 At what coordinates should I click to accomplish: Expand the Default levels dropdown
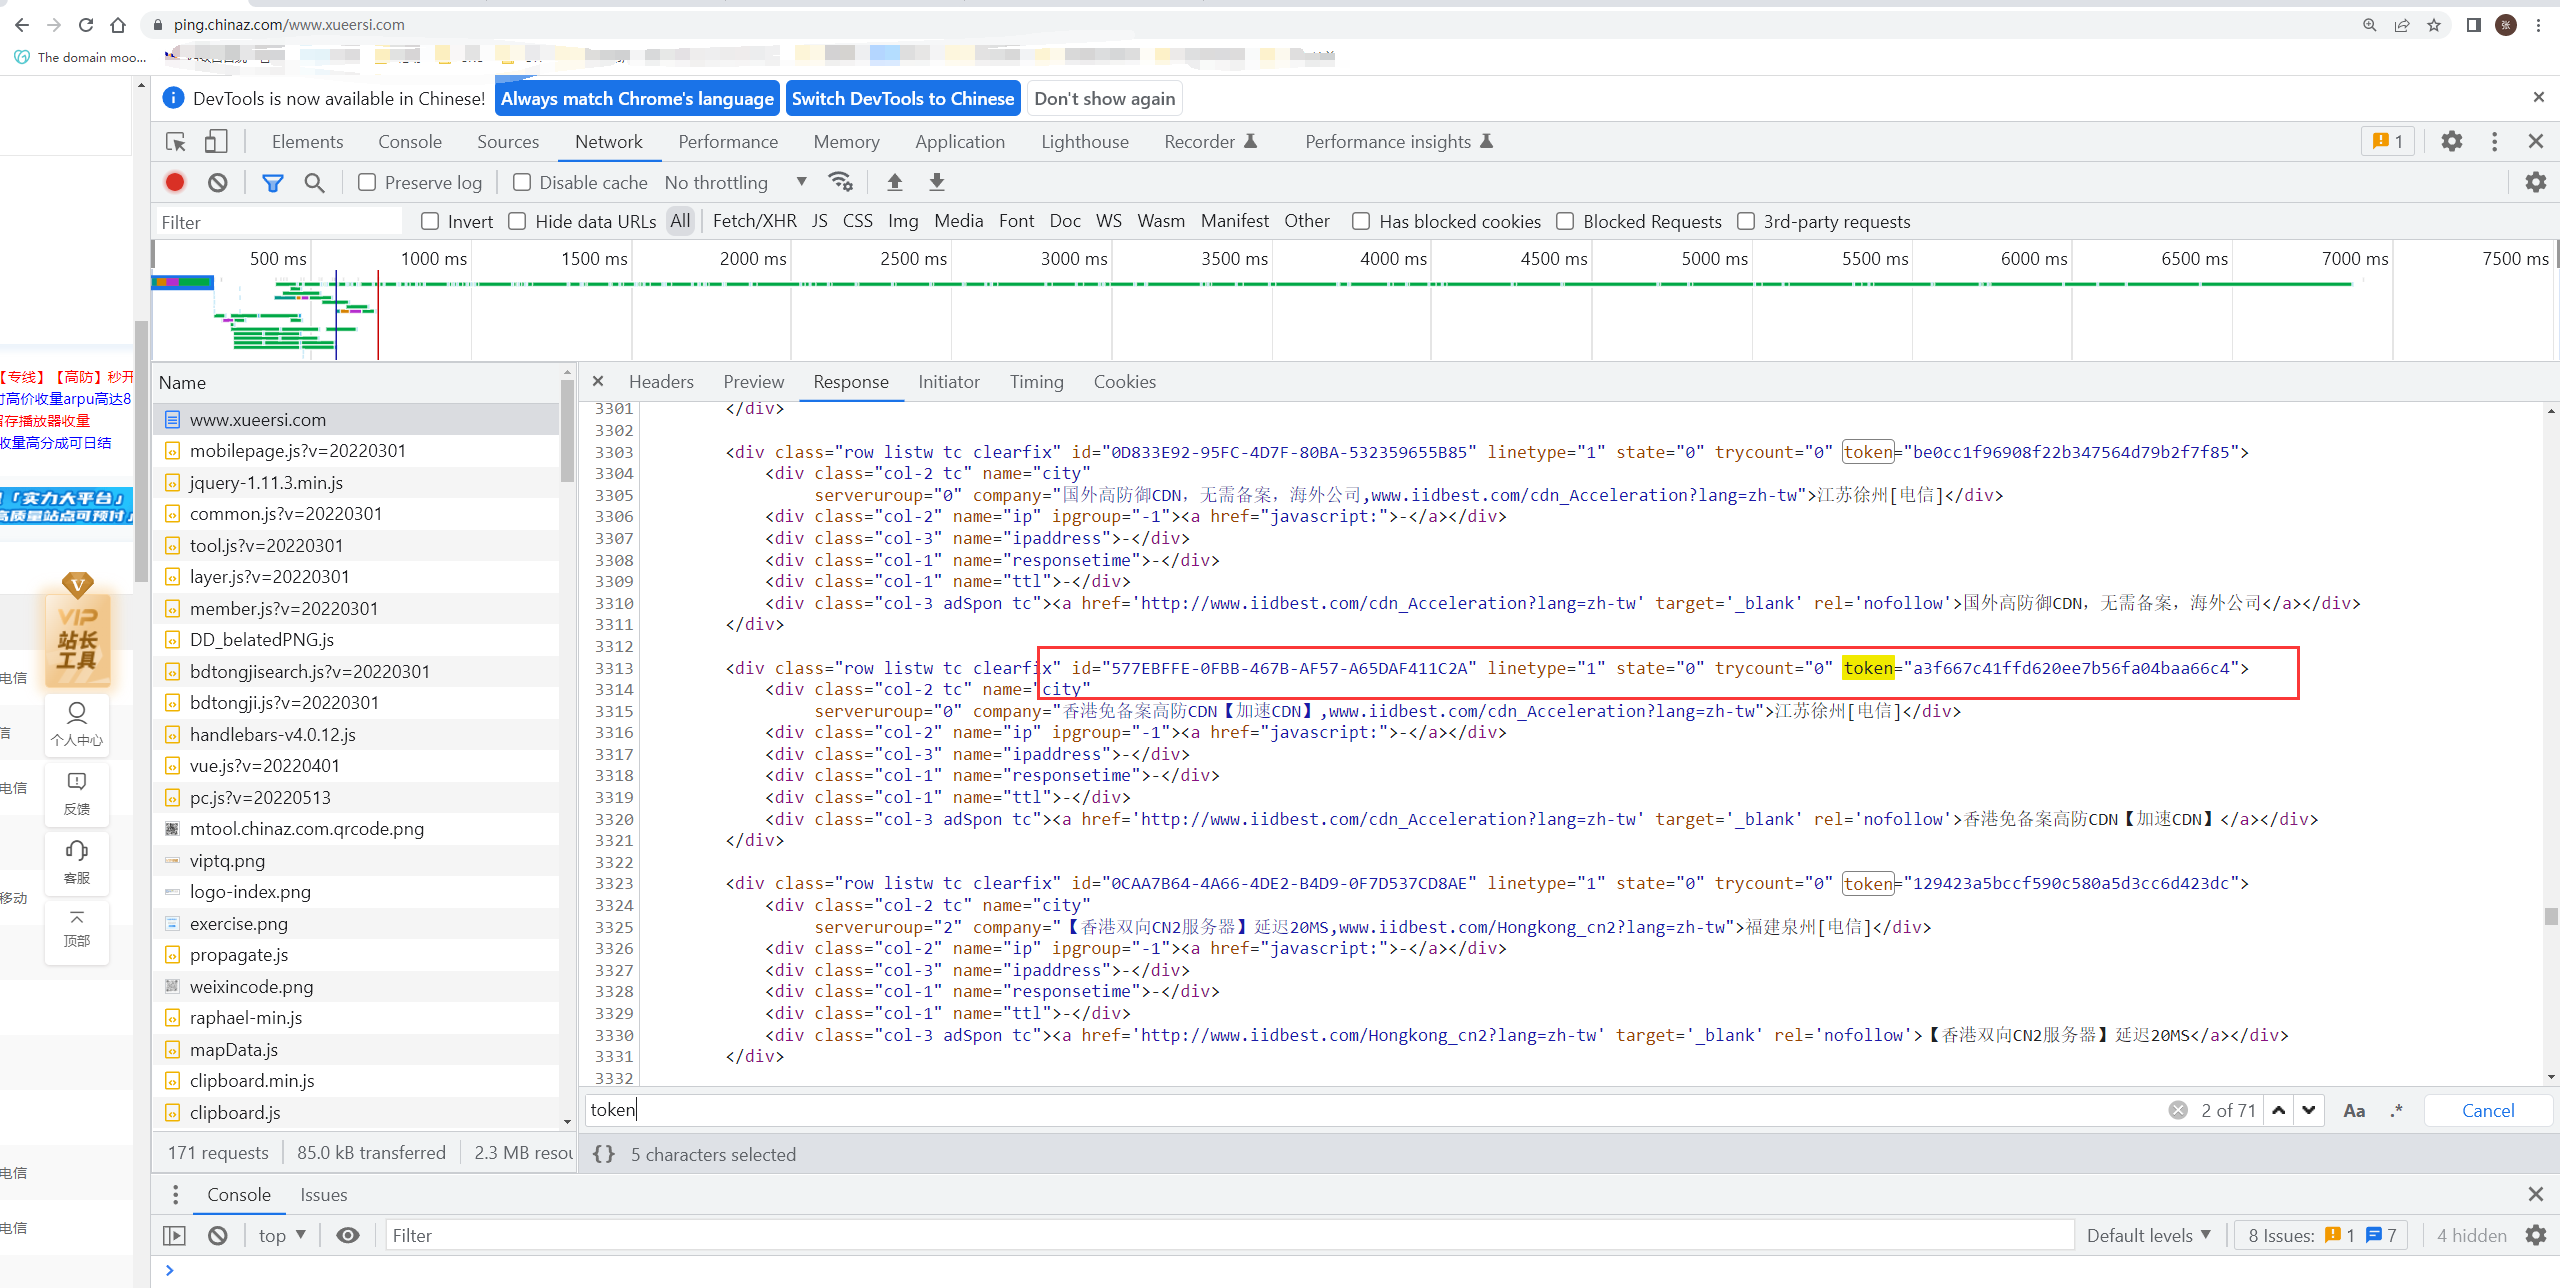tap(2148, 1235)
